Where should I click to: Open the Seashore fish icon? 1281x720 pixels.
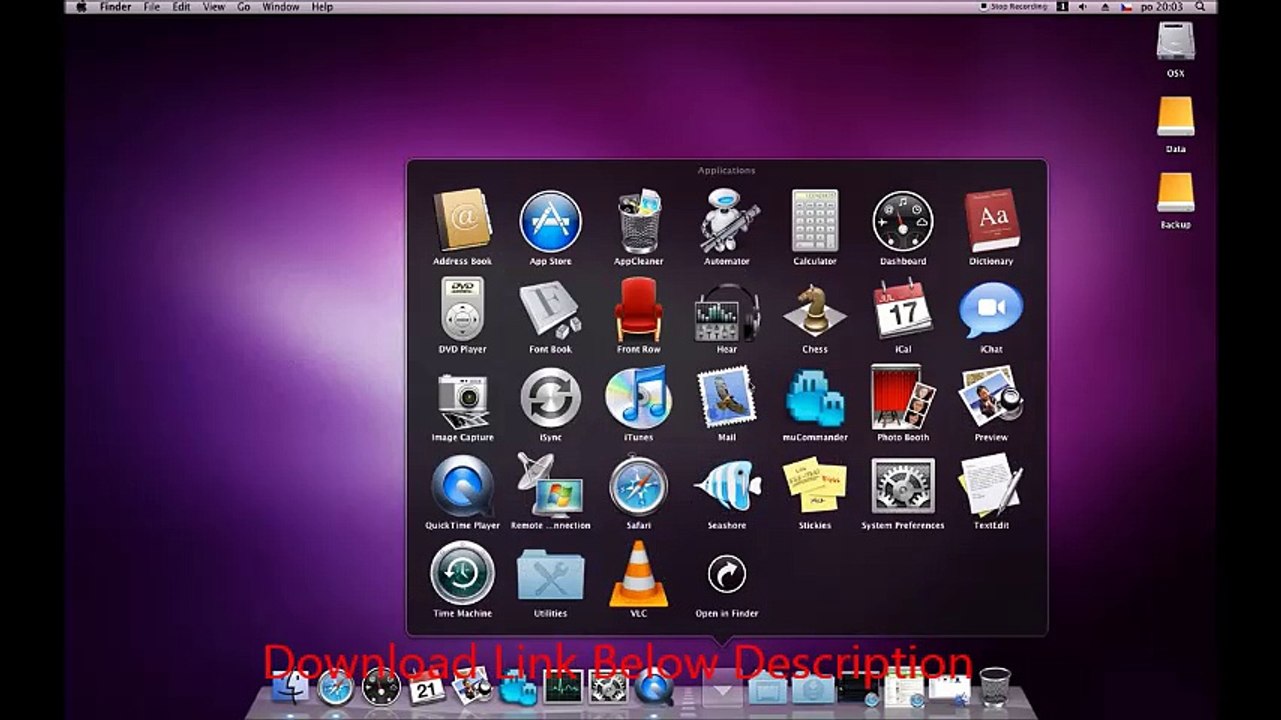click(727, 485)
